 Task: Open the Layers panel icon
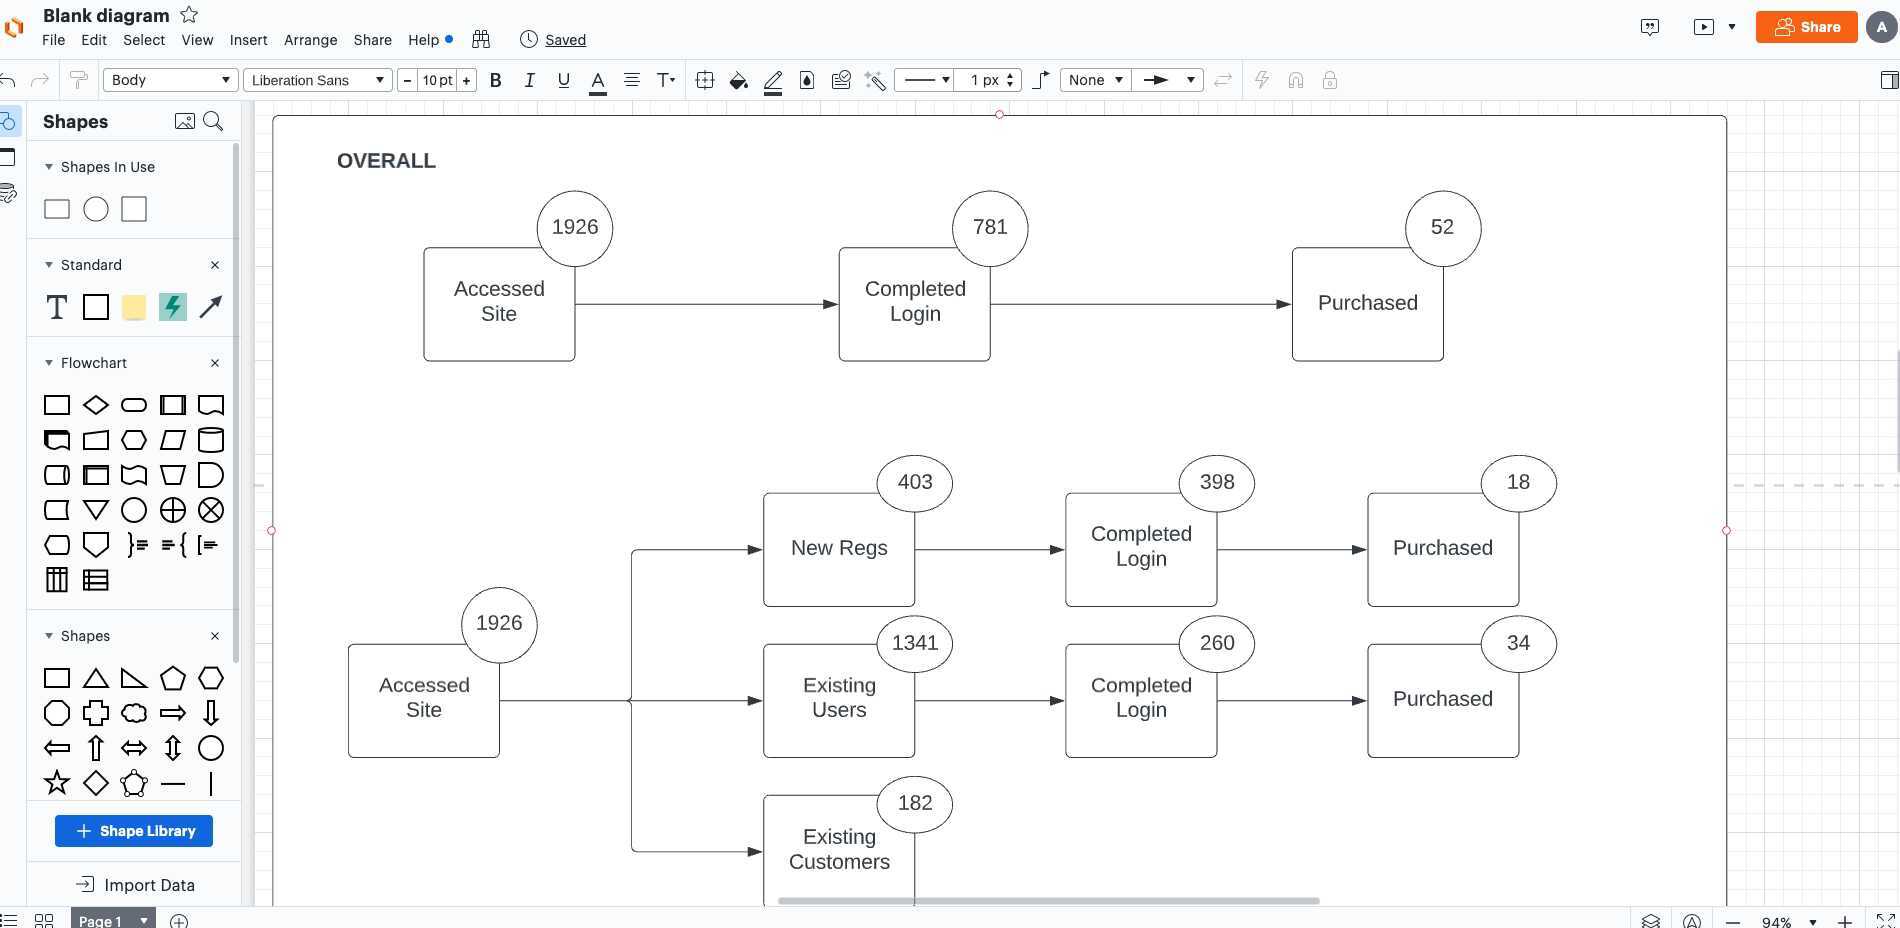tap(1651, 920)
